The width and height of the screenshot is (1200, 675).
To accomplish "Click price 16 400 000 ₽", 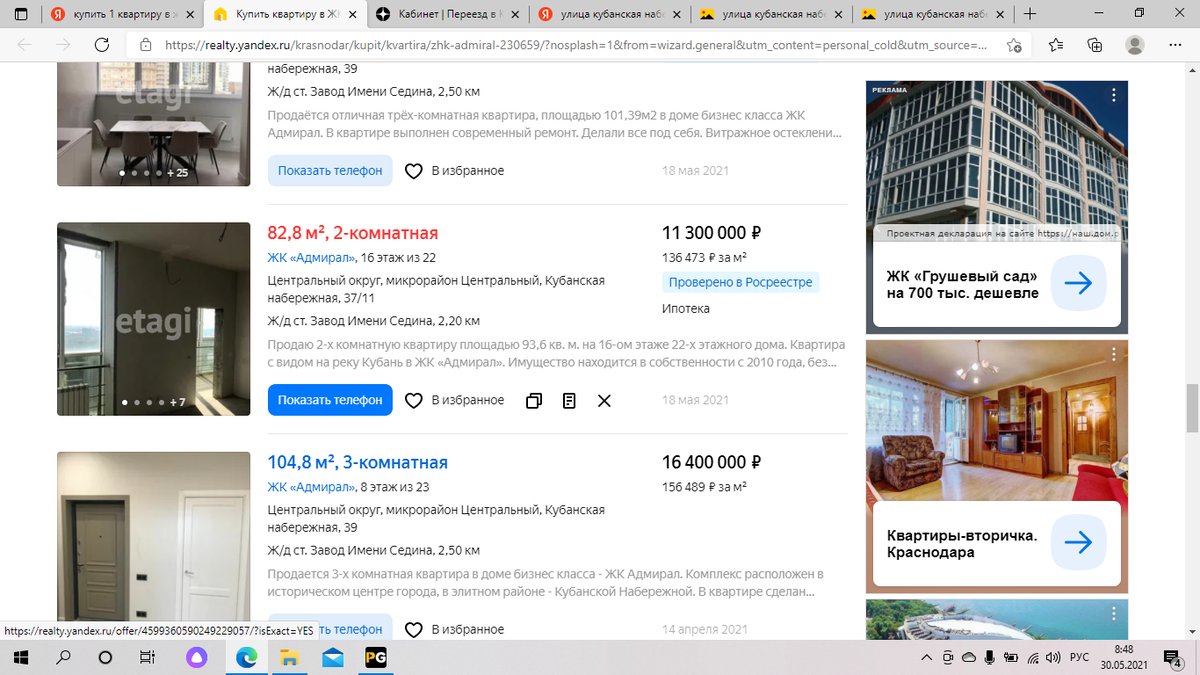I will 712,462.
